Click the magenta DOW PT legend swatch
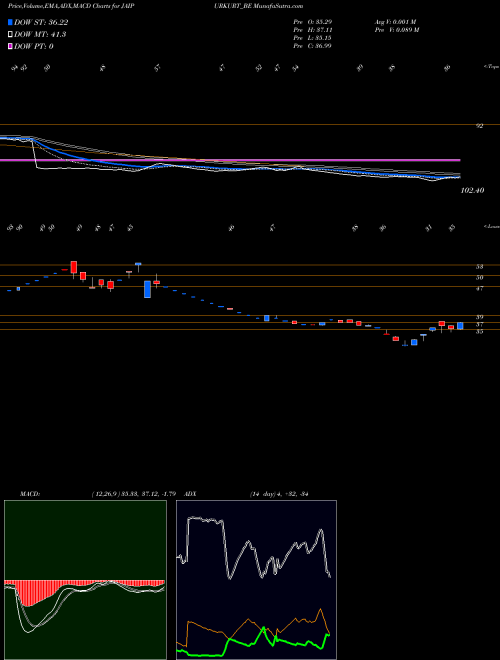 tap(11, 46)
